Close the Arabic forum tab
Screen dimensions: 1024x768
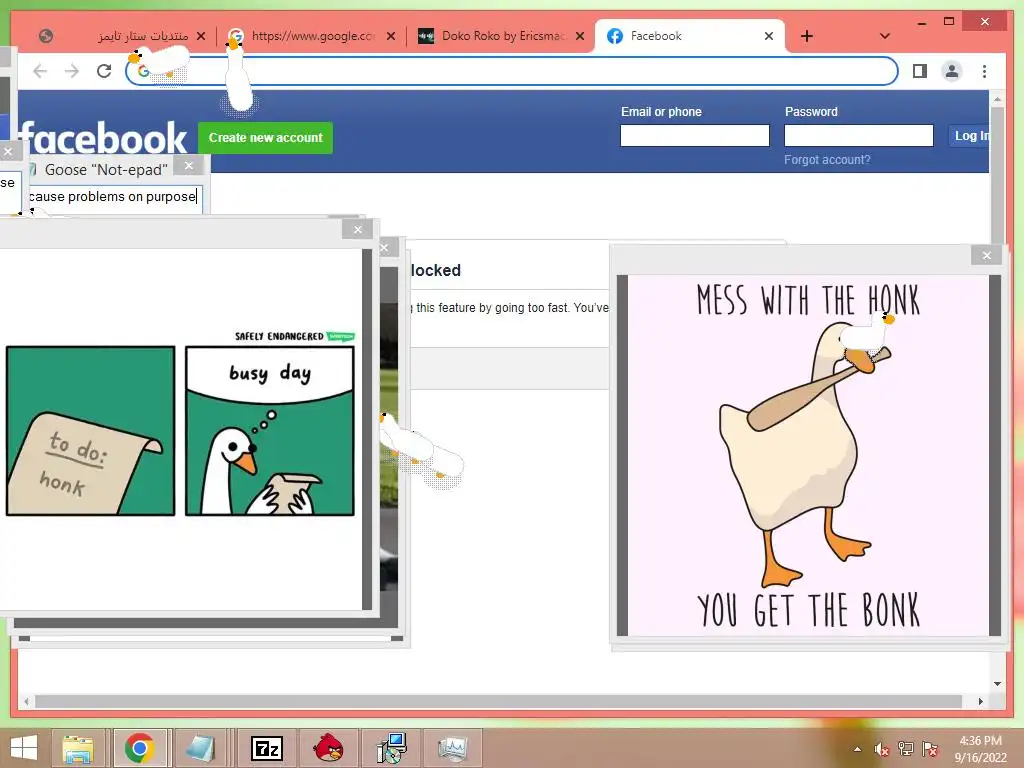click(x=201, y=36)
